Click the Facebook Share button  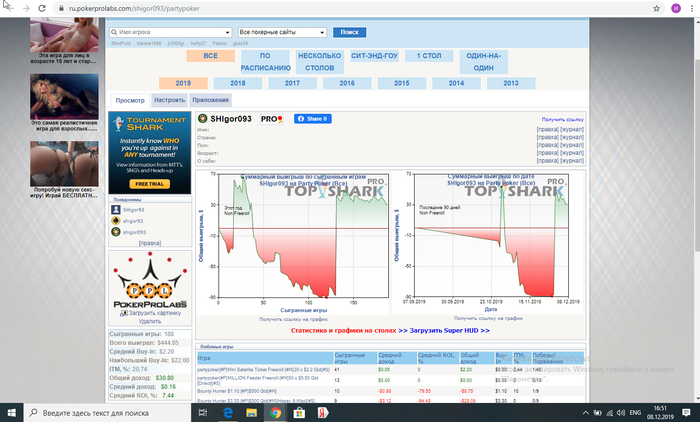click(312, 119)
